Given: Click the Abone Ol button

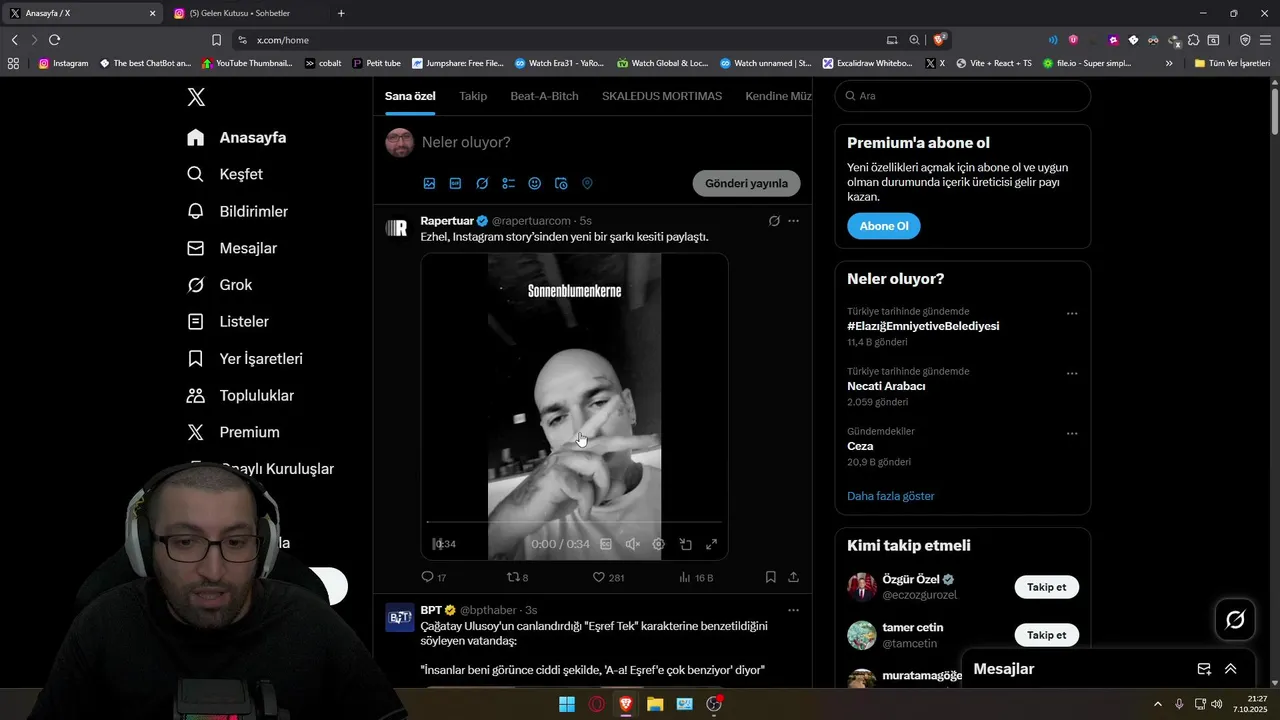Looking at the screenshot, I should click(x=884, y=226).
